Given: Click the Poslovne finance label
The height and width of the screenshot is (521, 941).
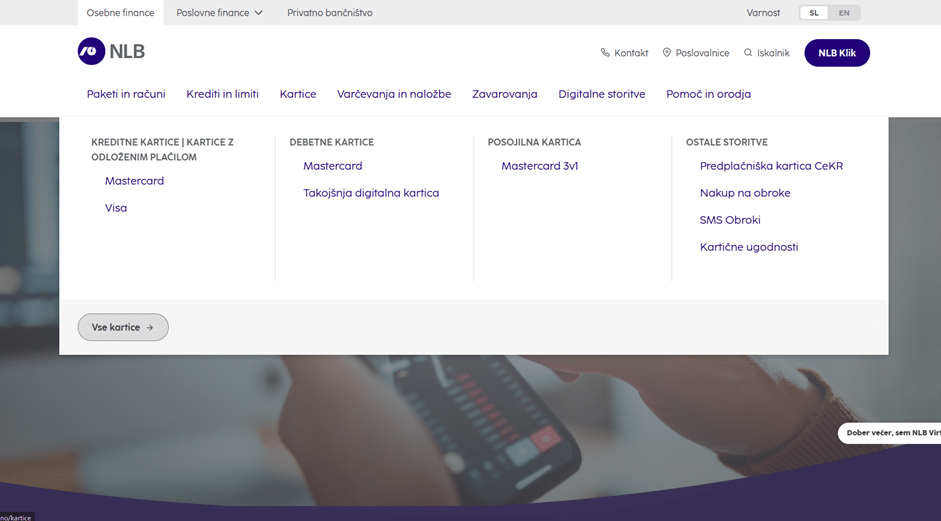Looking at the screenshot, I should pyautogui.click(x=212, y=13).
